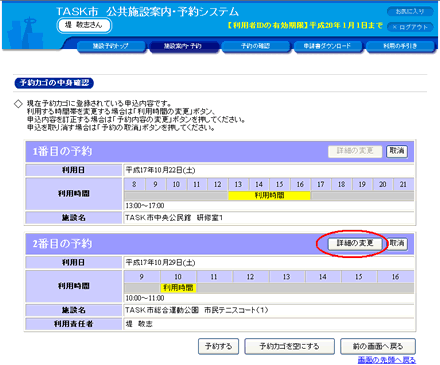Cancel the 1番目の予約 with 取消
Screen dimensions: 440x365
click(397, 151)
